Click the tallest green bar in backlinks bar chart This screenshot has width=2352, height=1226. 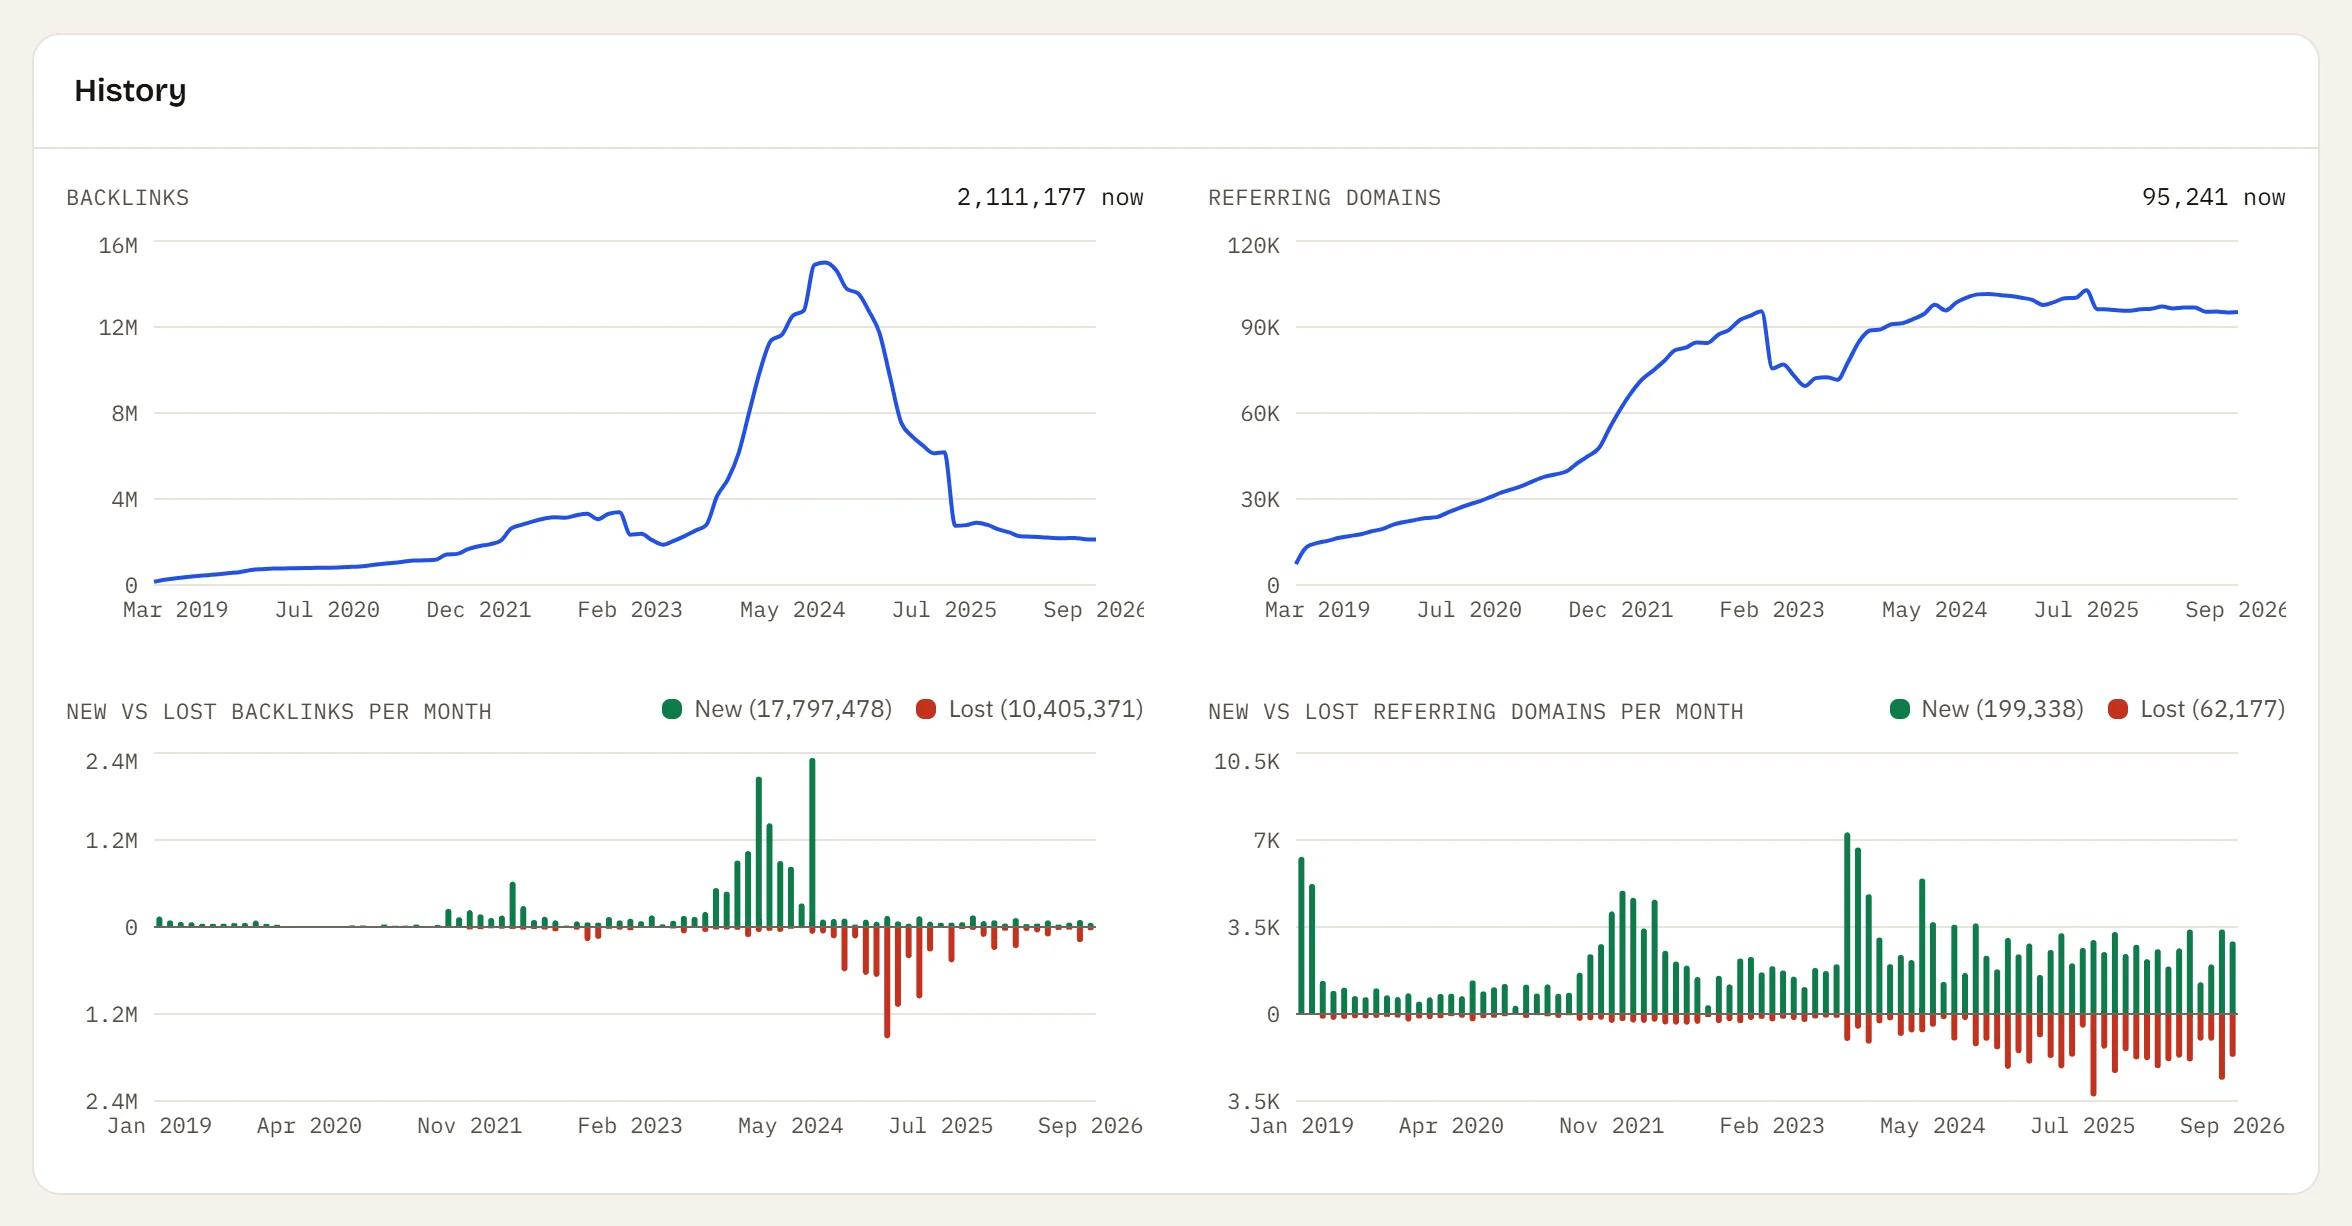click(812, 843)
